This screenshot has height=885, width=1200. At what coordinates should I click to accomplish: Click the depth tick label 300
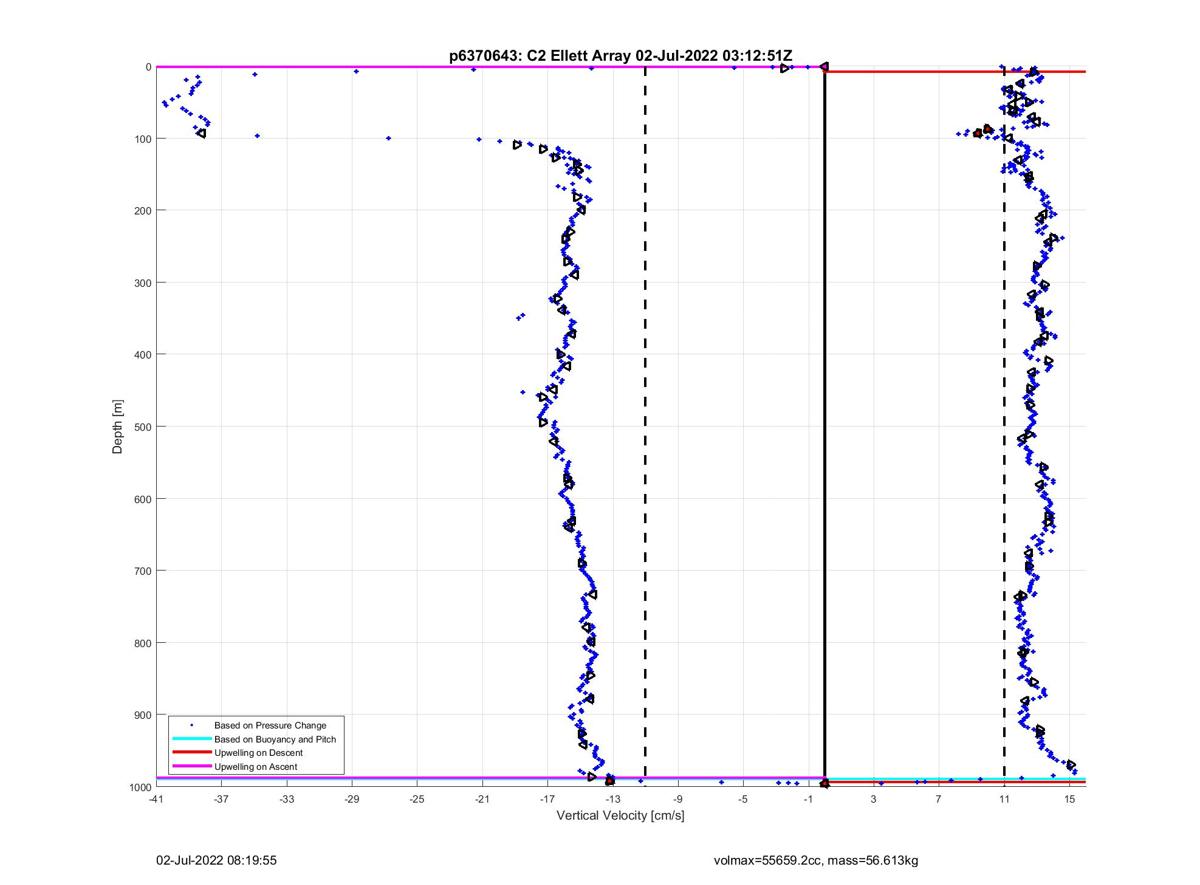click(x=141, y=283)
